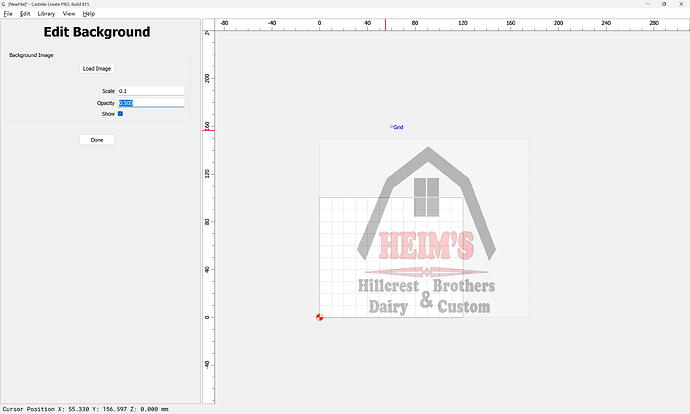Open the Library menu
Image resolution: width=690 pixels, height=414 pixels.
tap(46, 14)
